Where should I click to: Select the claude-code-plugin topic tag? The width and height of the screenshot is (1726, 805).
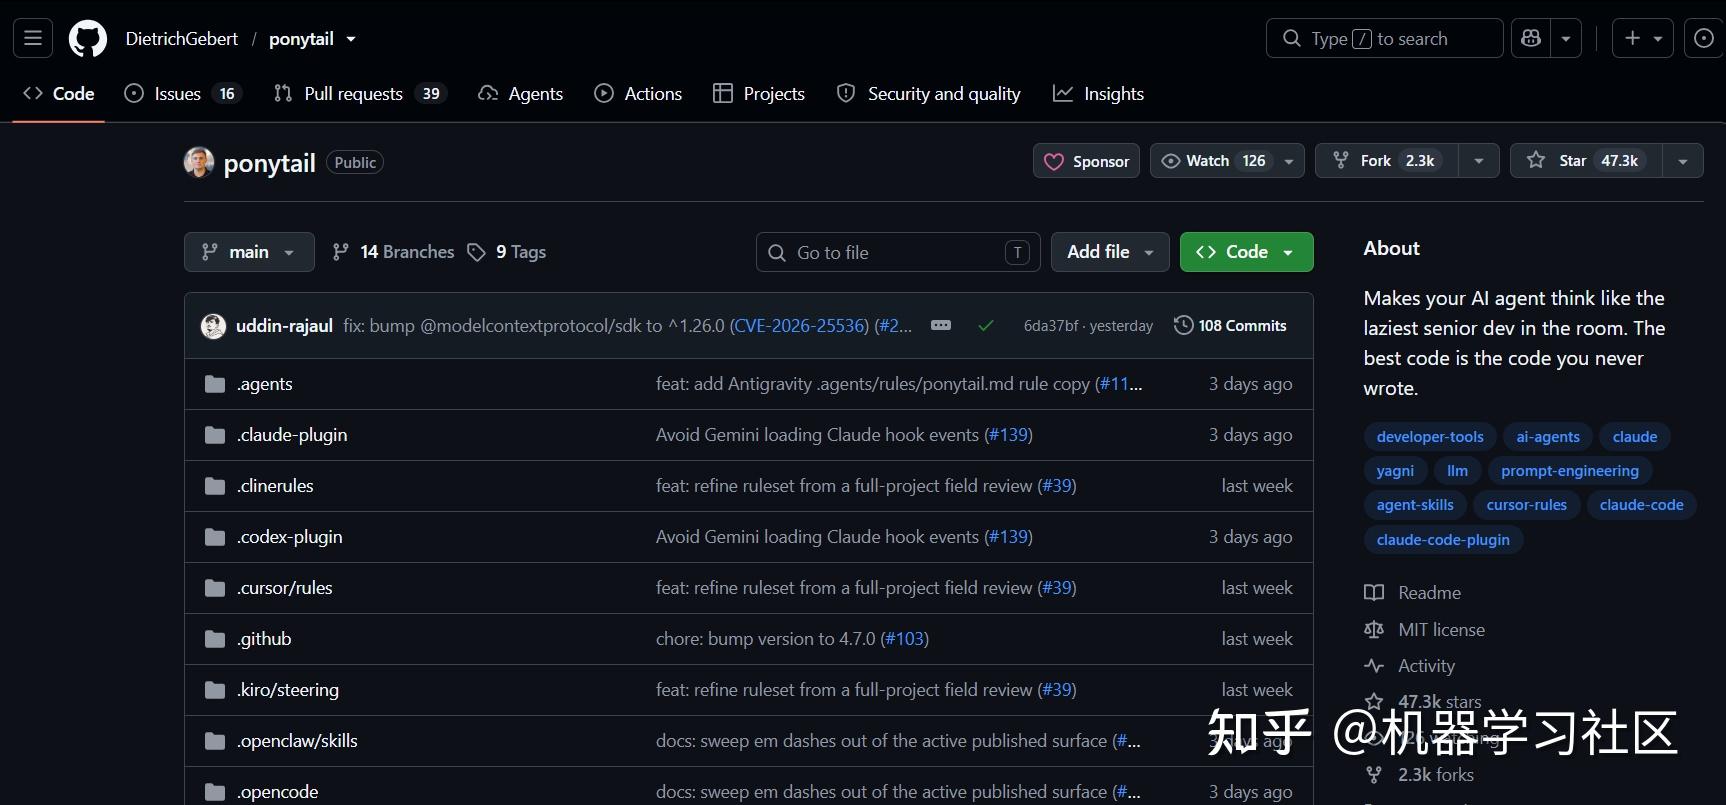pyautogui.click(x=1443, y=540)
